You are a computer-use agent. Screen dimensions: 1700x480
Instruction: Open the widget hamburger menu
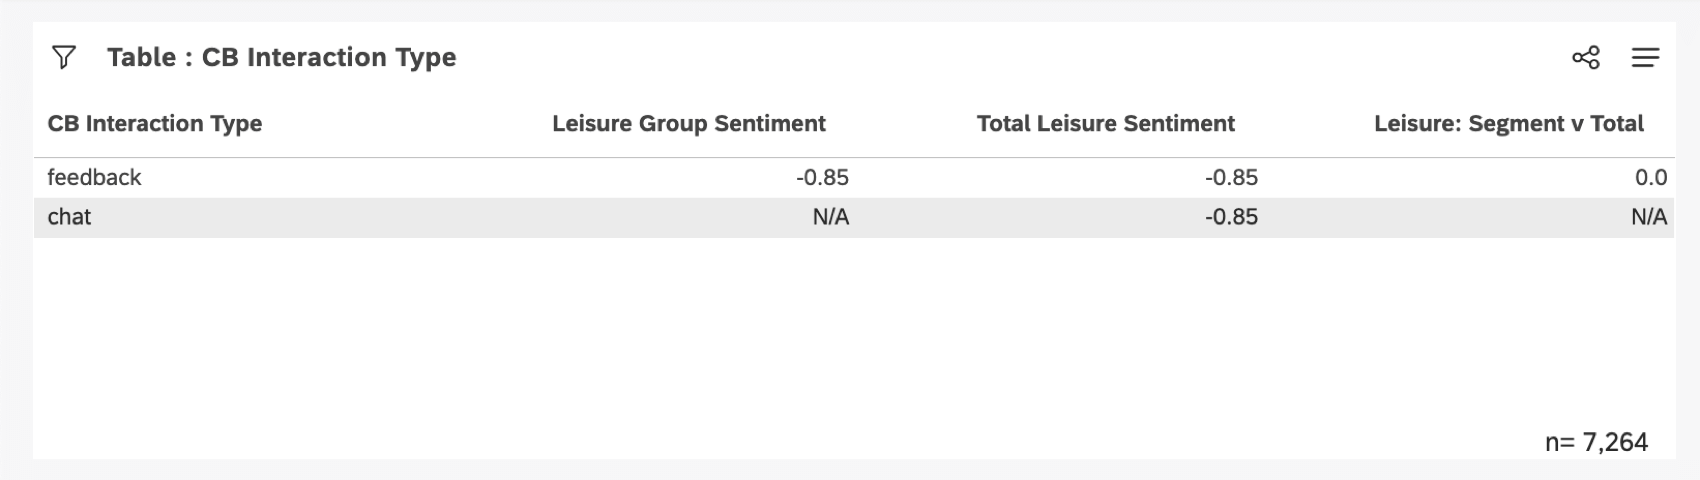tap(1645, 58)
